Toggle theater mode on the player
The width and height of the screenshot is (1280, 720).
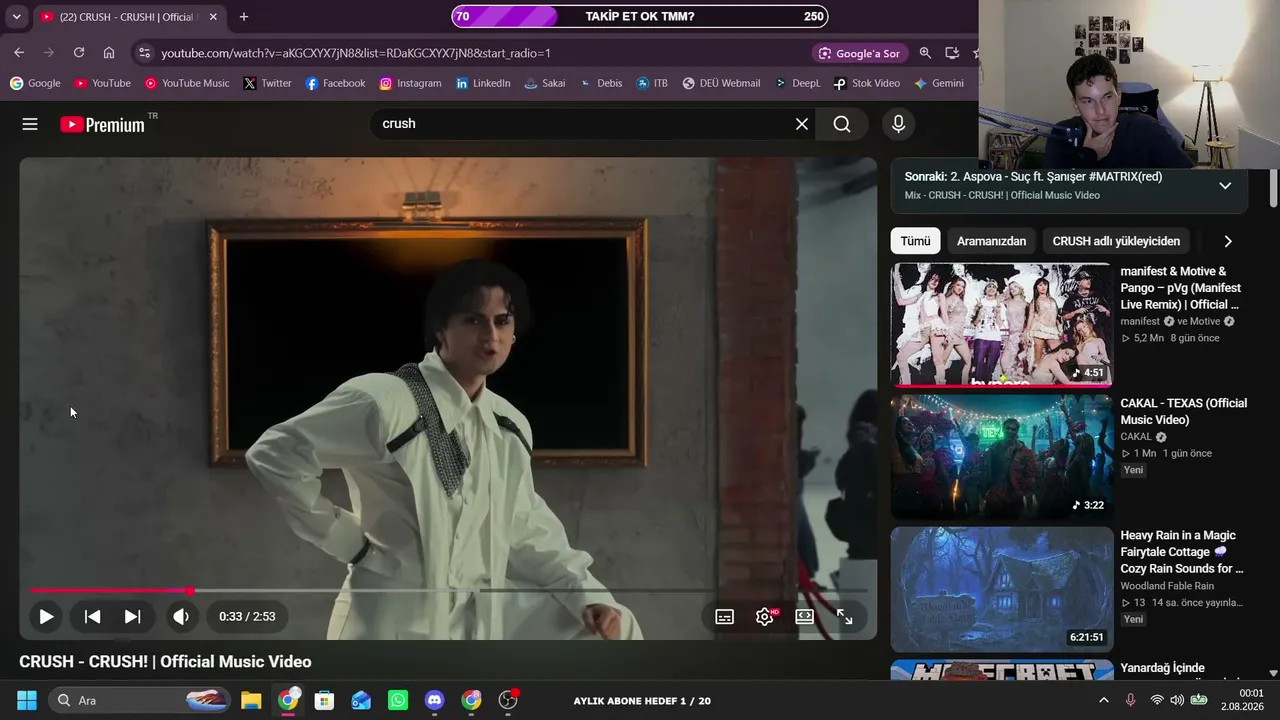(805, 617)
